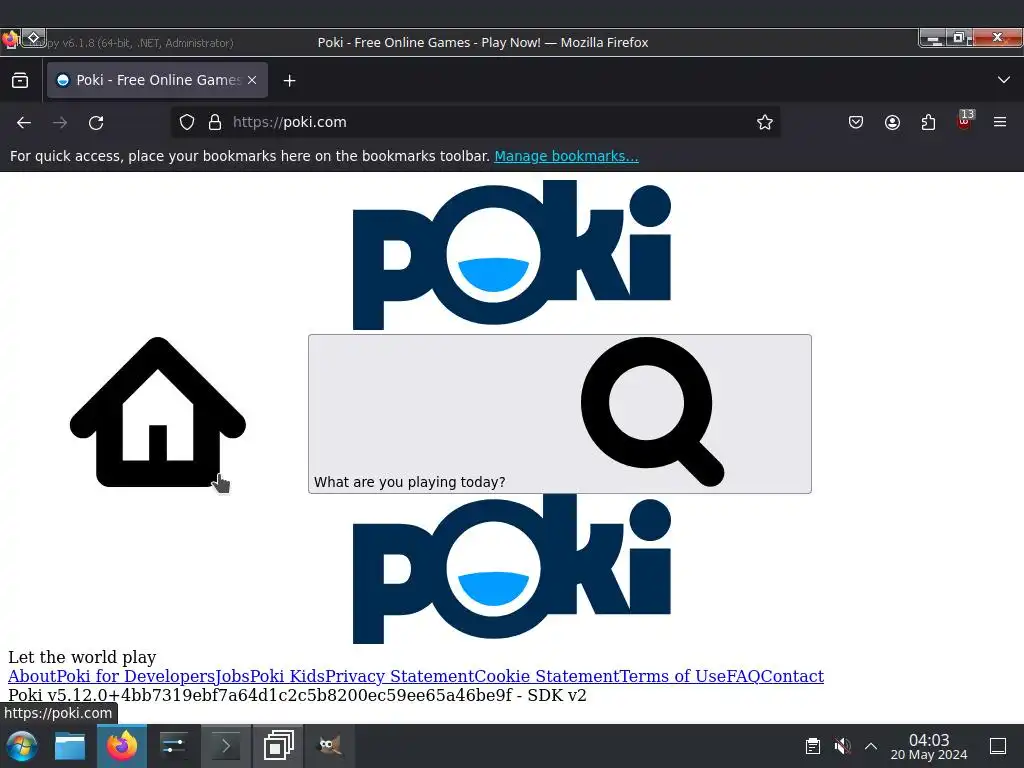The height and width of the screenshot is (768, 1024).
Task: Open the GIMP icon in the taskbar
Action: tap(330, 746)
